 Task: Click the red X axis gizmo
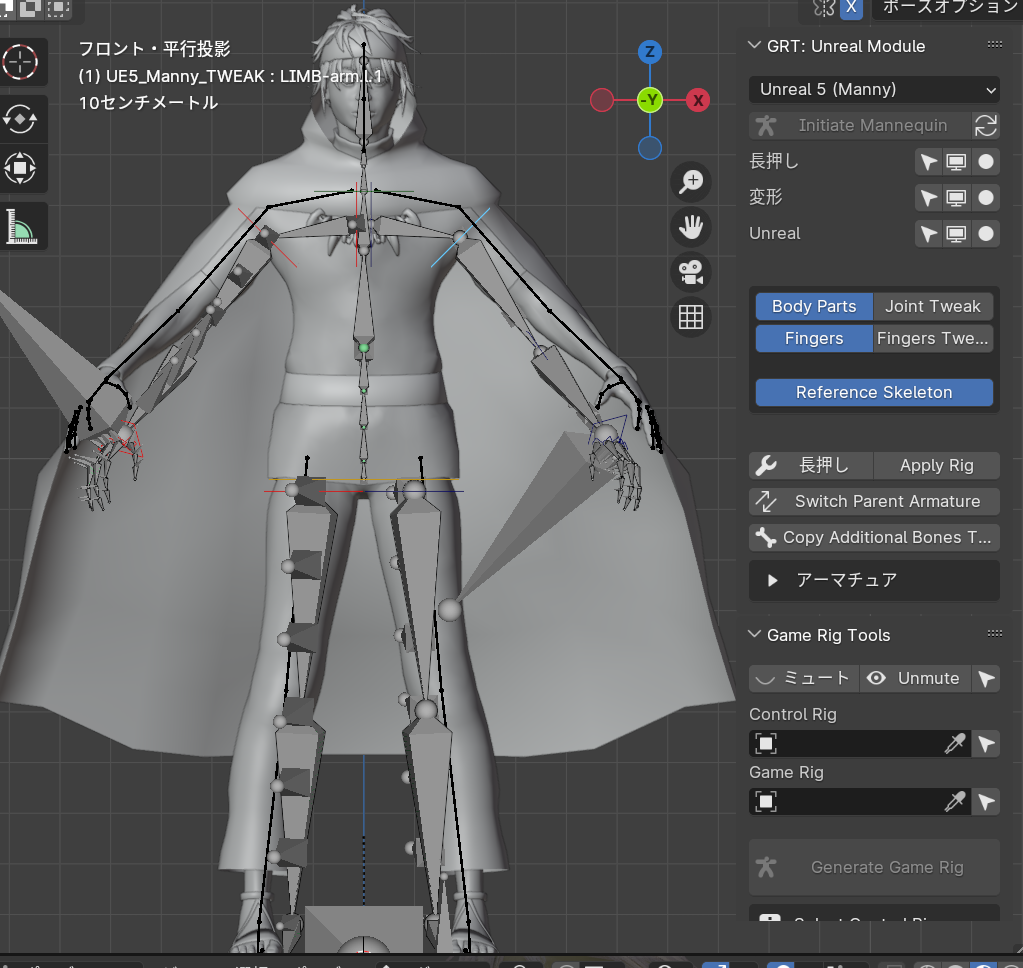[x=698, y=100]
